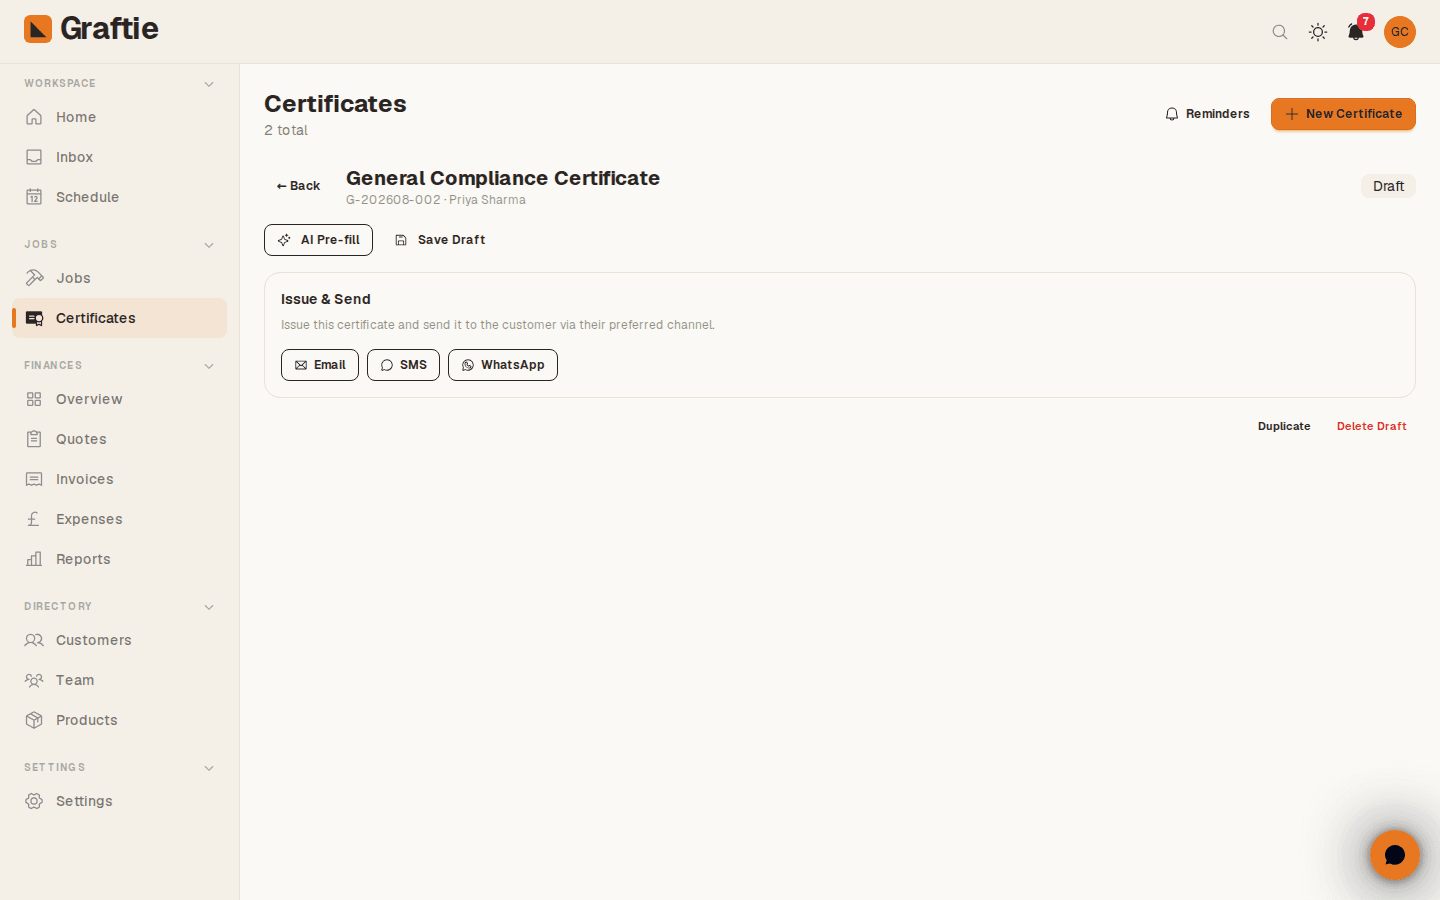The image size is (1440, 900).
Task: Toggle the light/dark theme sun icon
Action: [1318, 32]
